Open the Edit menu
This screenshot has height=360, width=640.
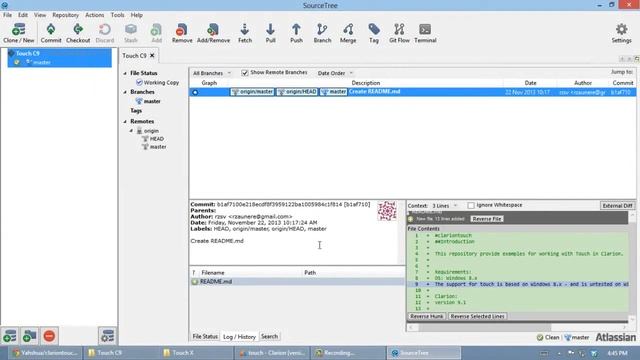pyautogui.click(x=23, y=15)
